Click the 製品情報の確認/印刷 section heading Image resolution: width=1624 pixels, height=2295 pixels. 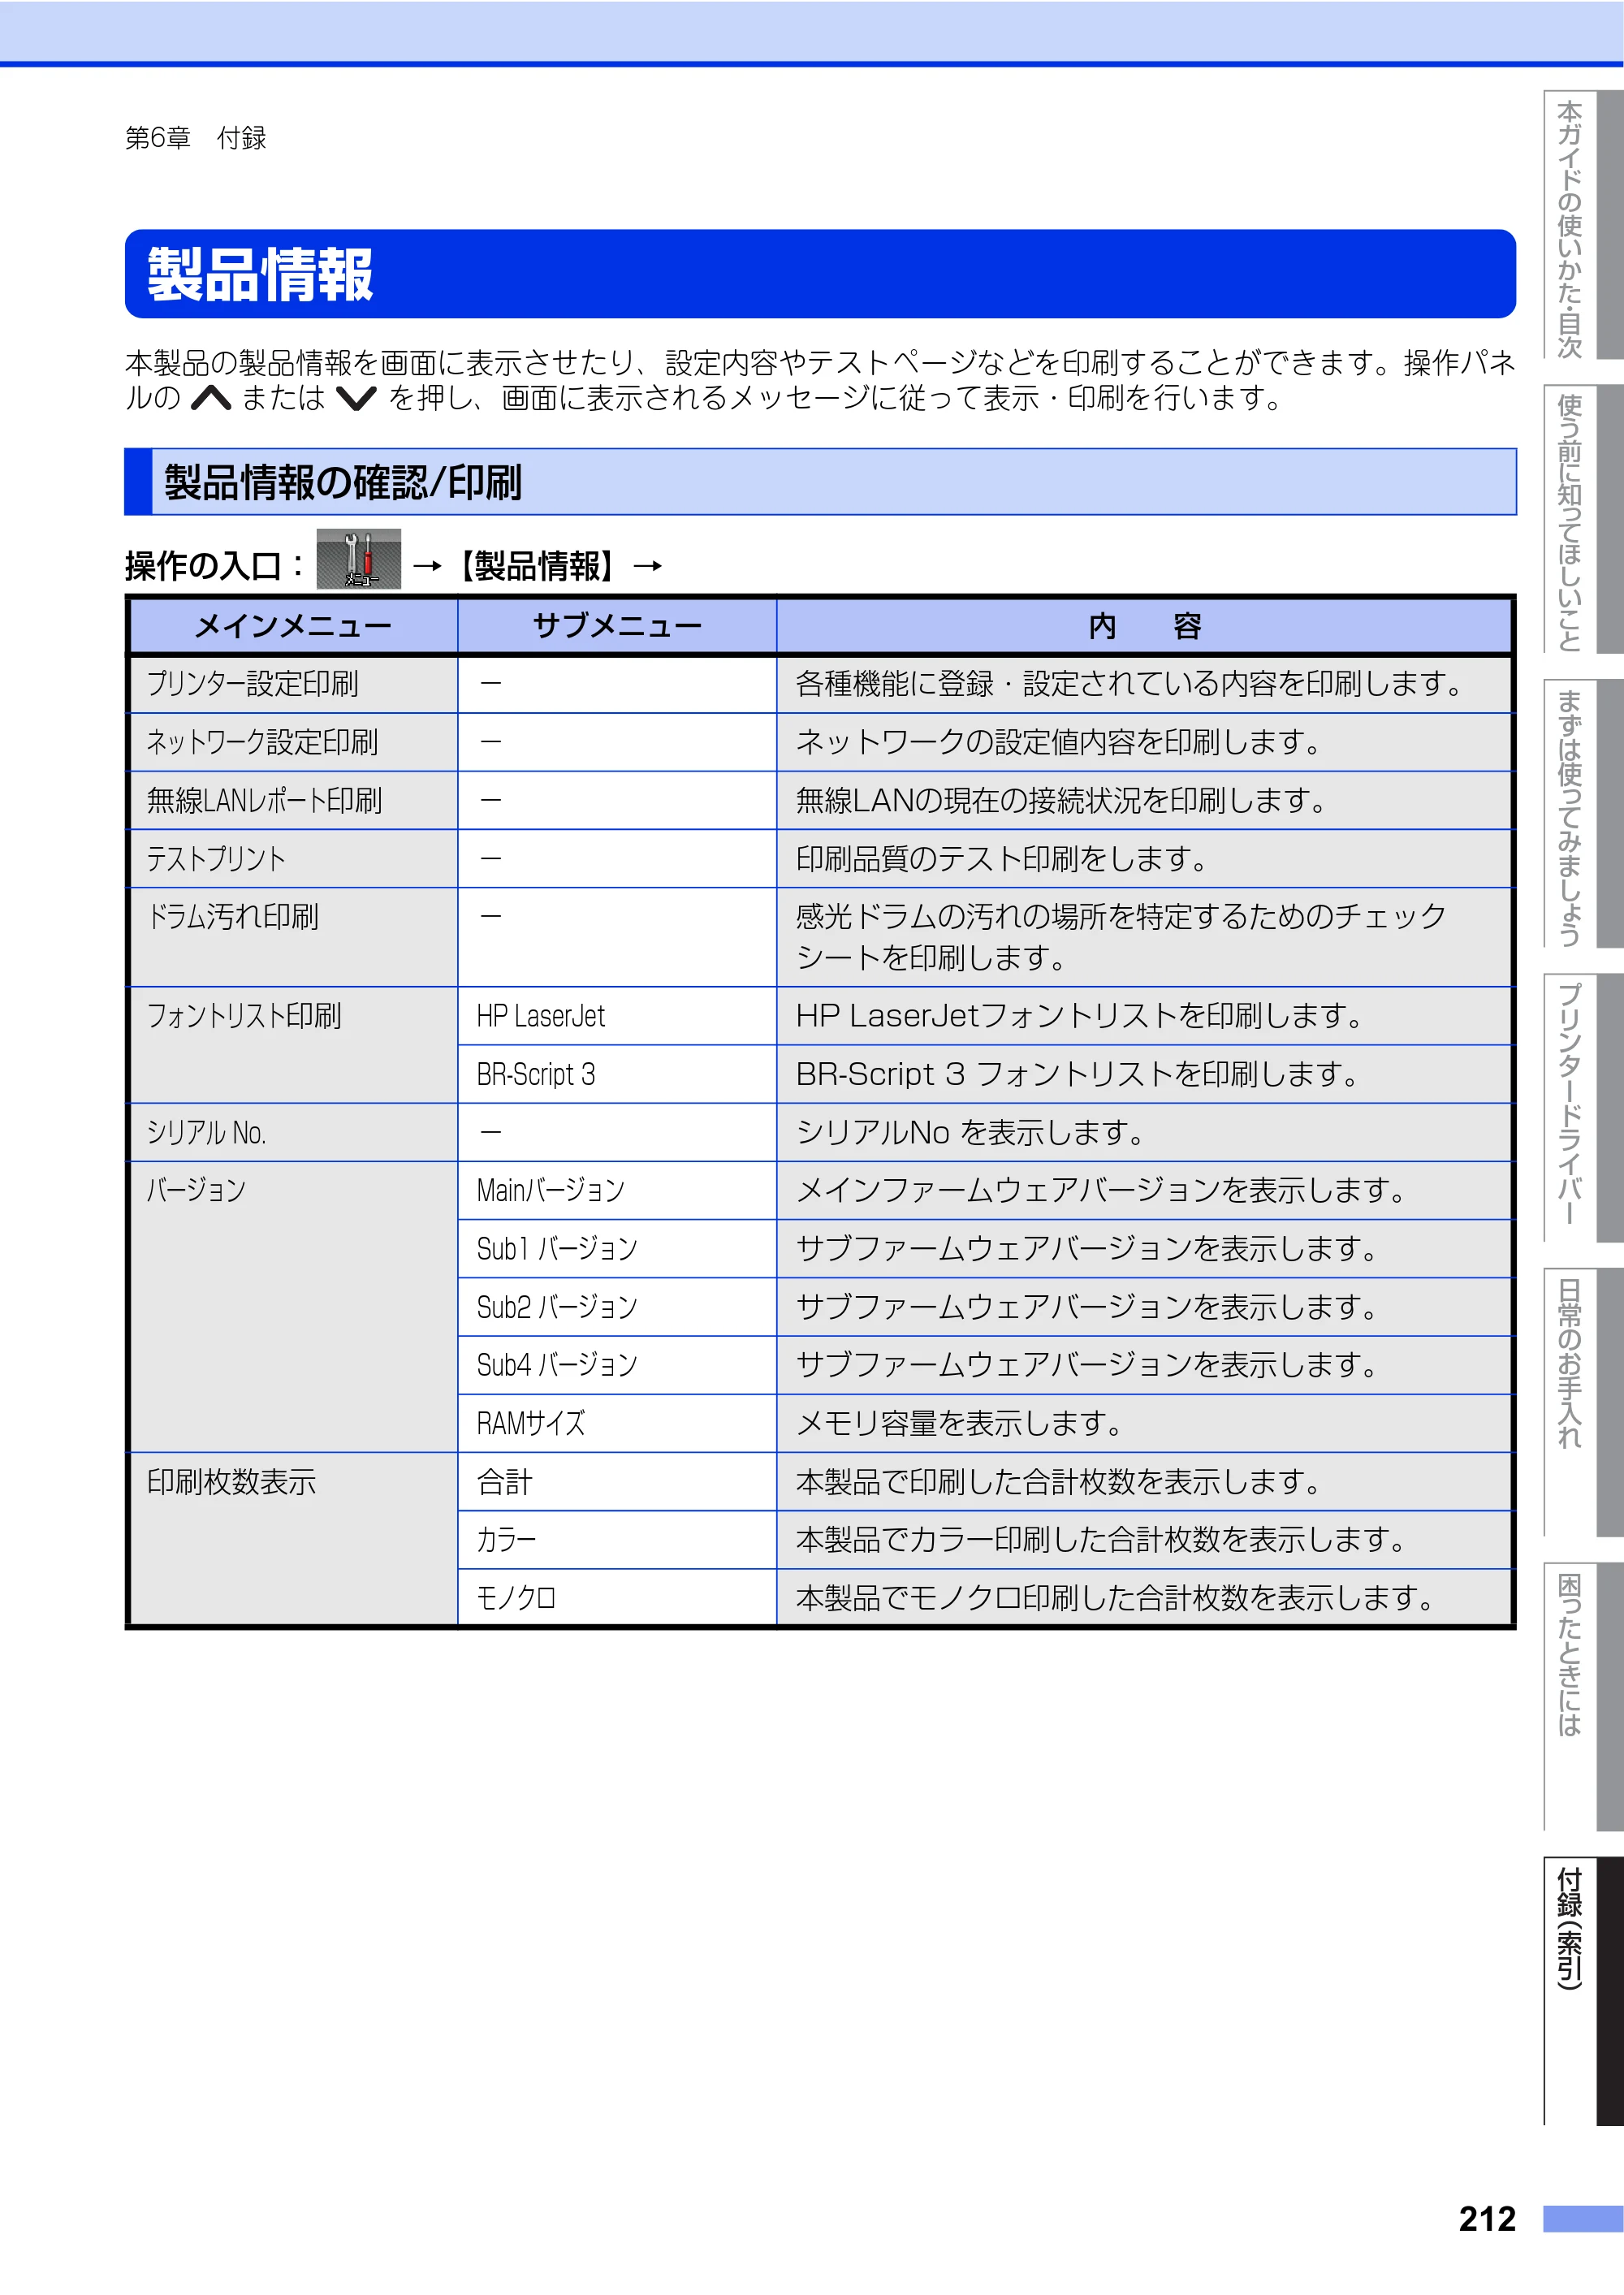click(820, 482)
